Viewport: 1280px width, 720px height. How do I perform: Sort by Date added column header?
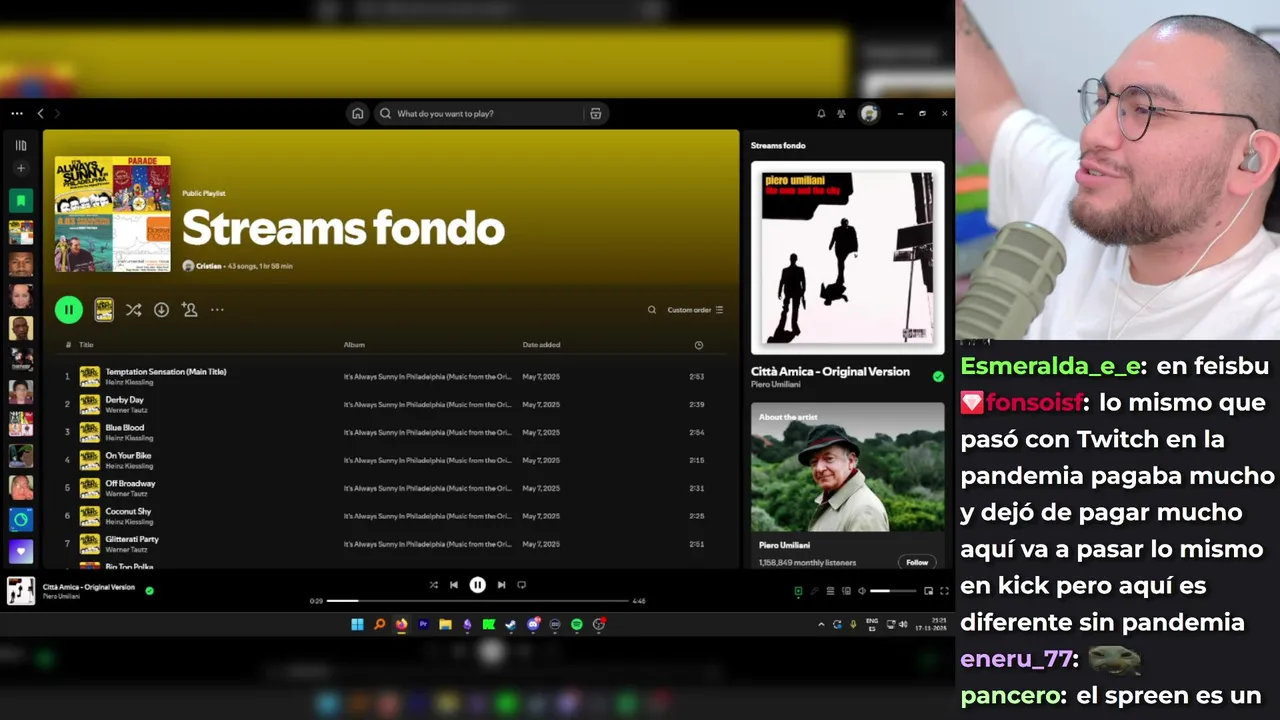point(541,345)
